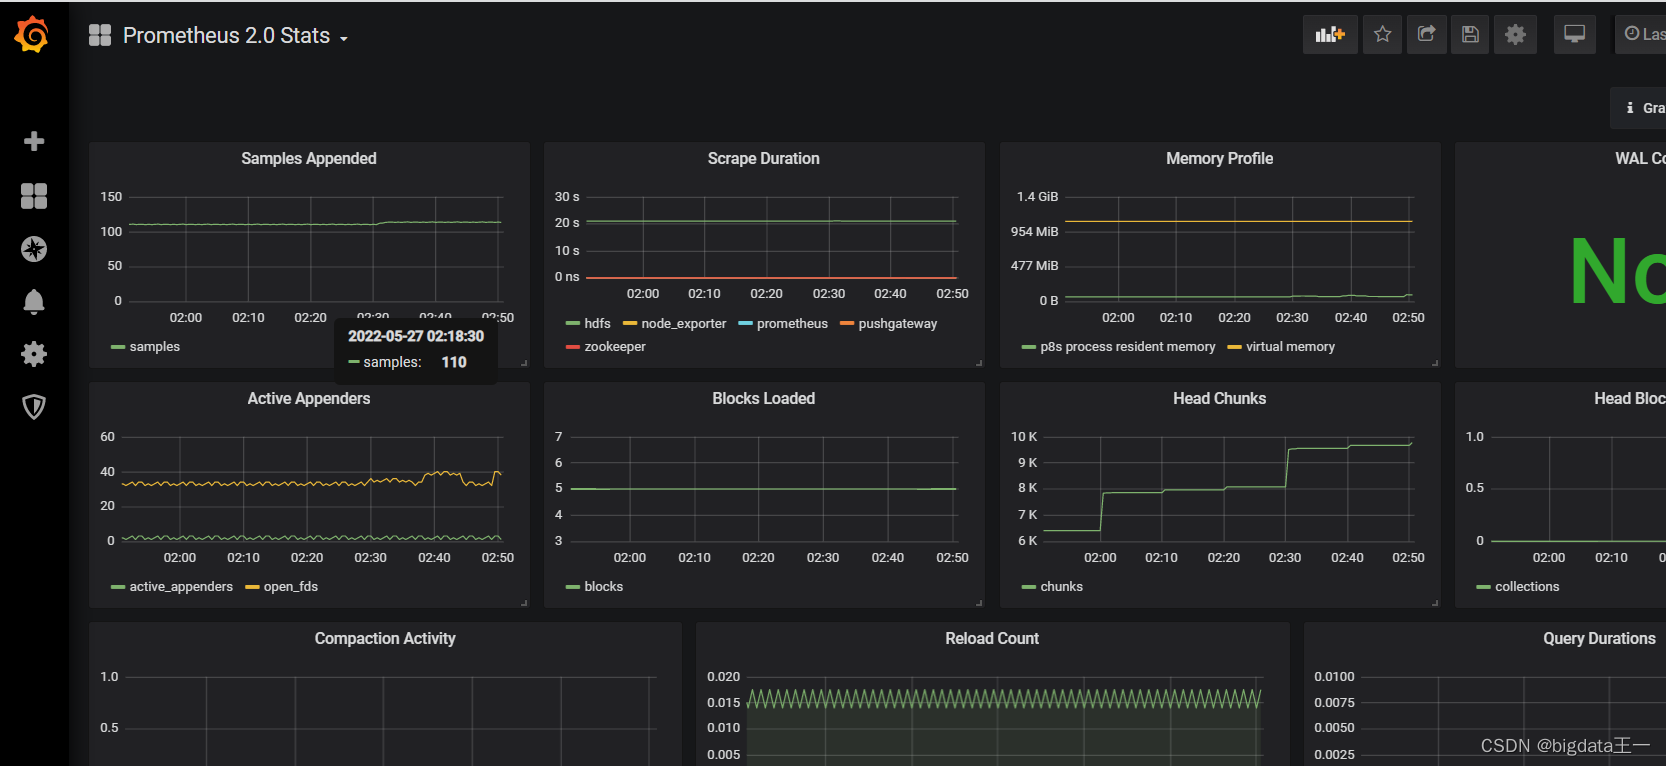Open the Explore compass icon in sidebar
Screen dimensions: 1666x766
coord(34,249)
